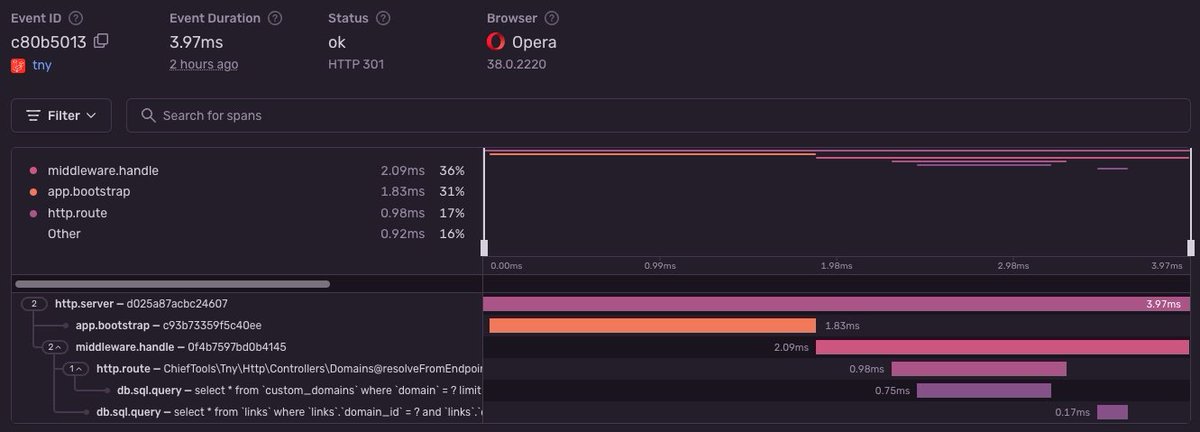Click the app.bootstrap legend color dot
This screenshot has height=432, width=1200.
(x=34, y=192)
